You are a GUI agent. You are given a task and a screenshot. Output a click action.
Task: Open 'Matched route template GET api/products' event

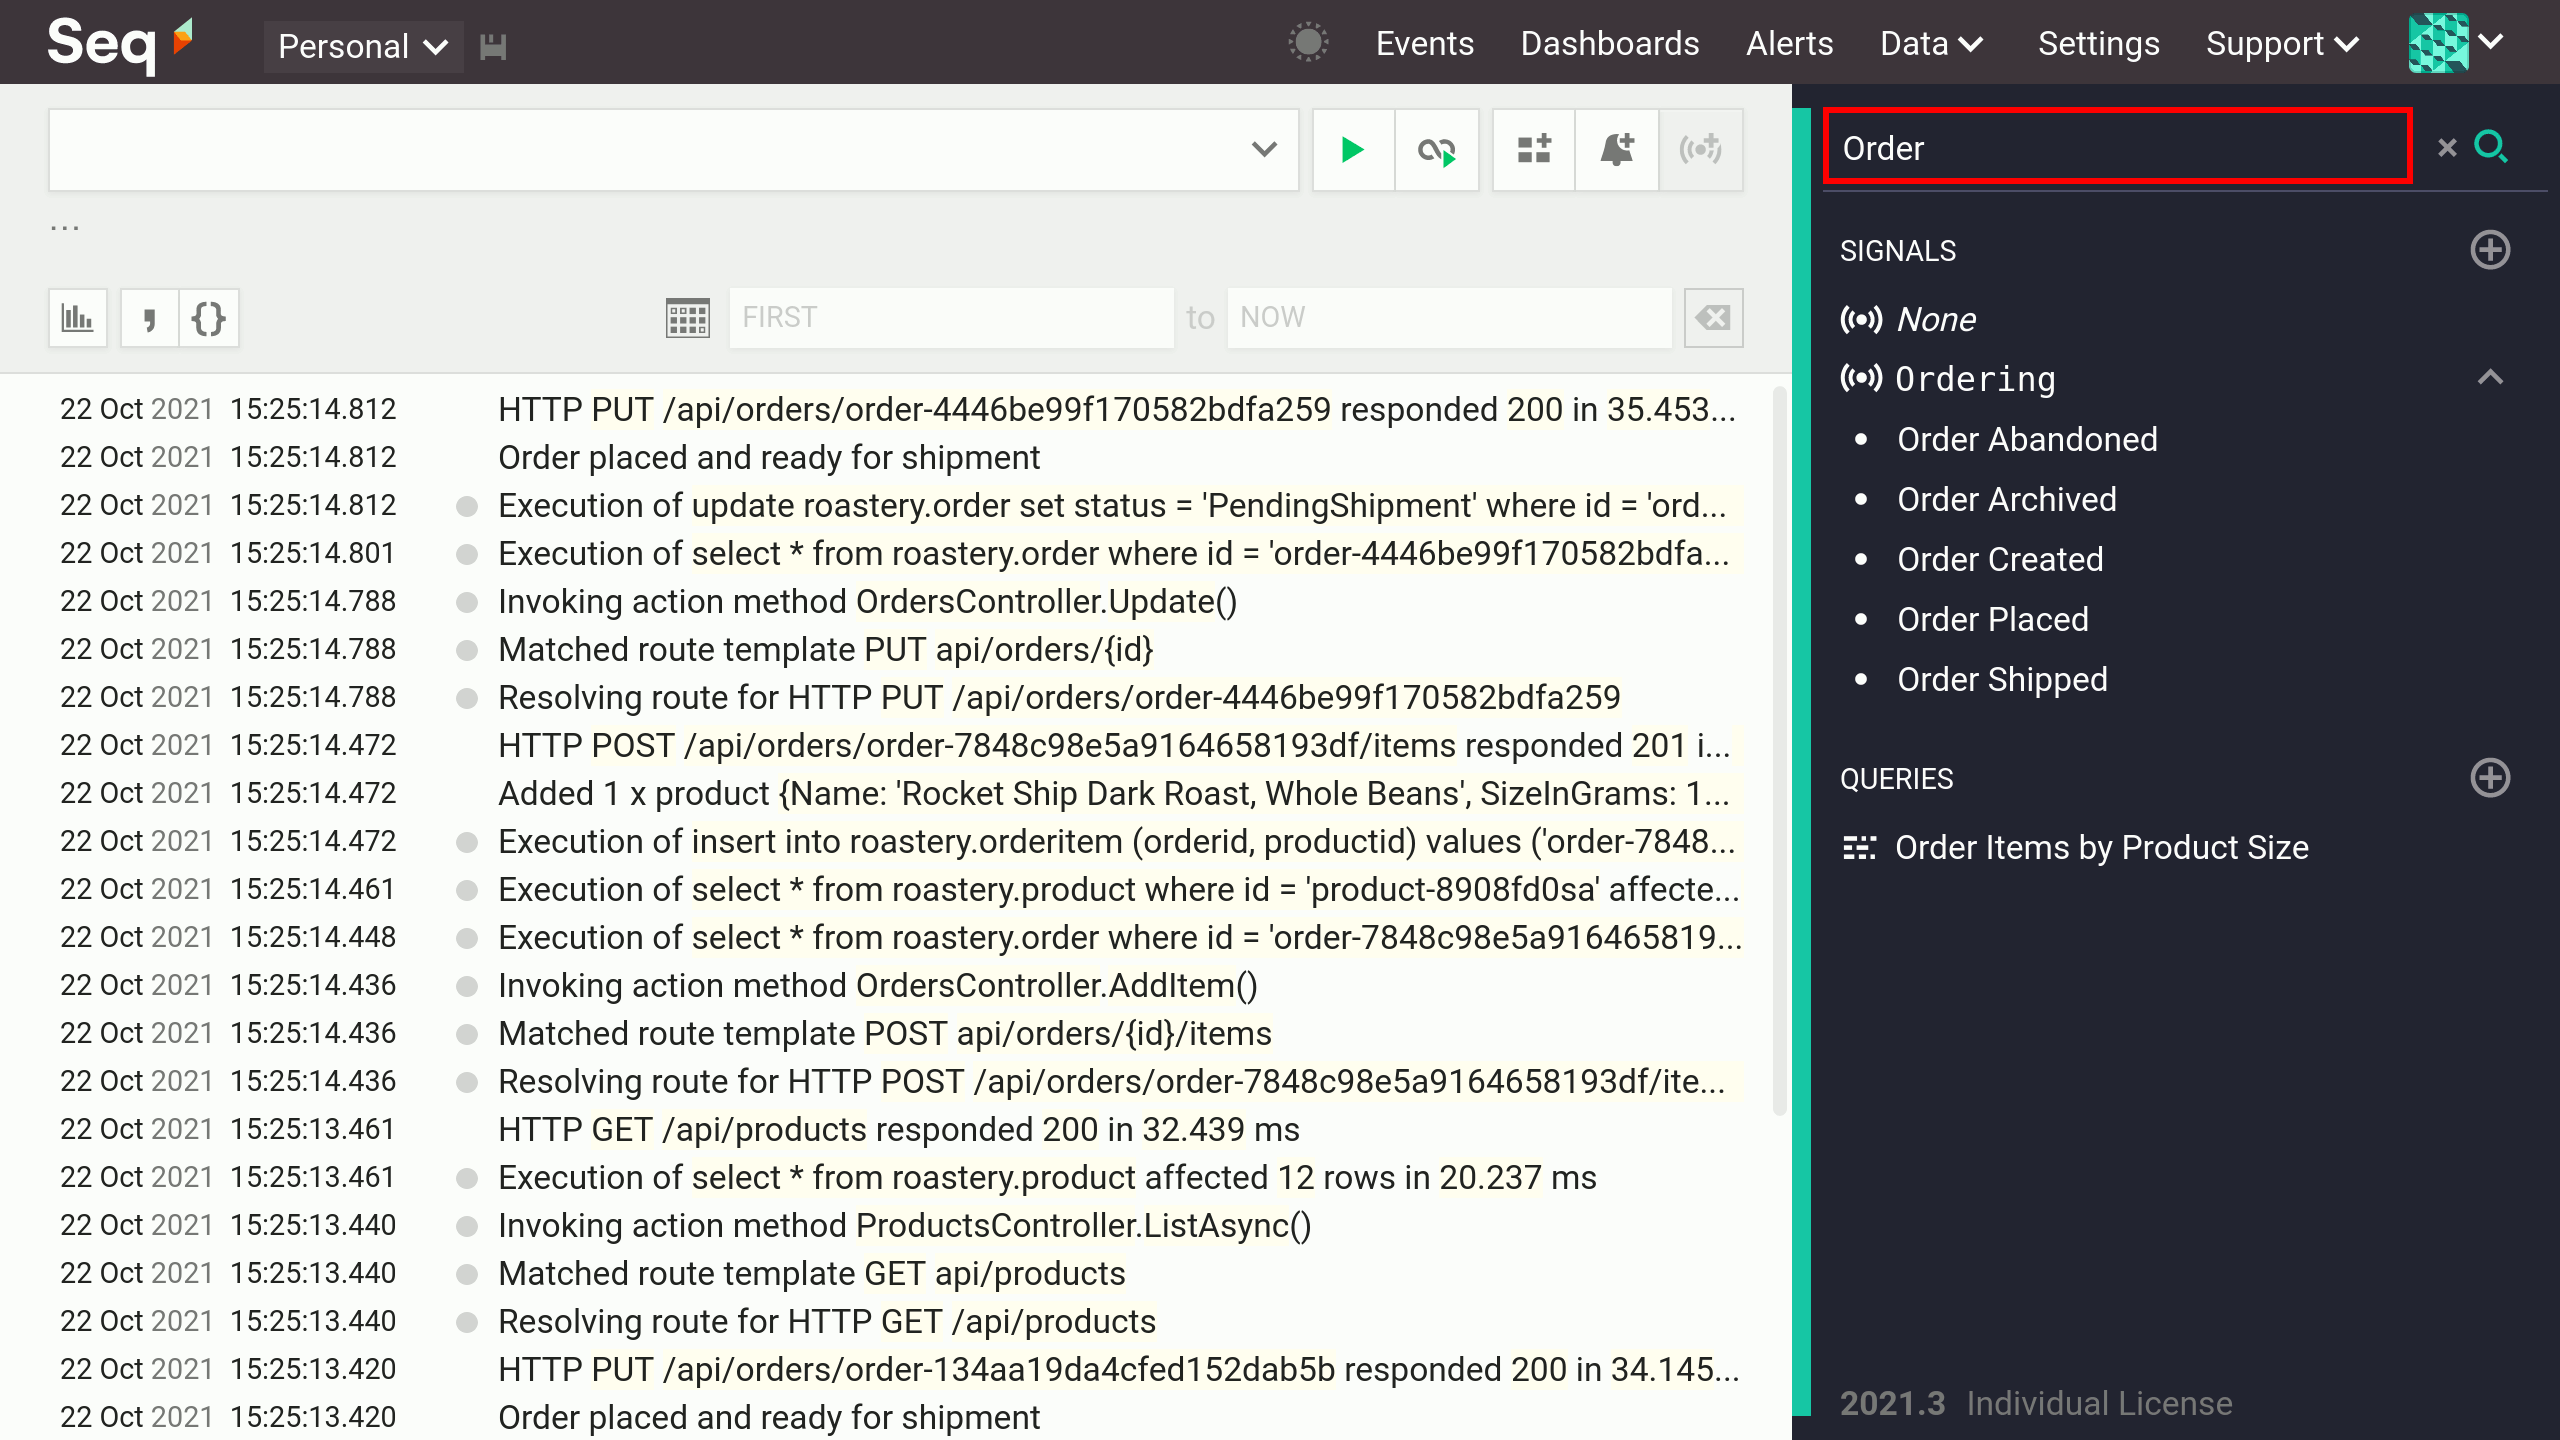812,1273
